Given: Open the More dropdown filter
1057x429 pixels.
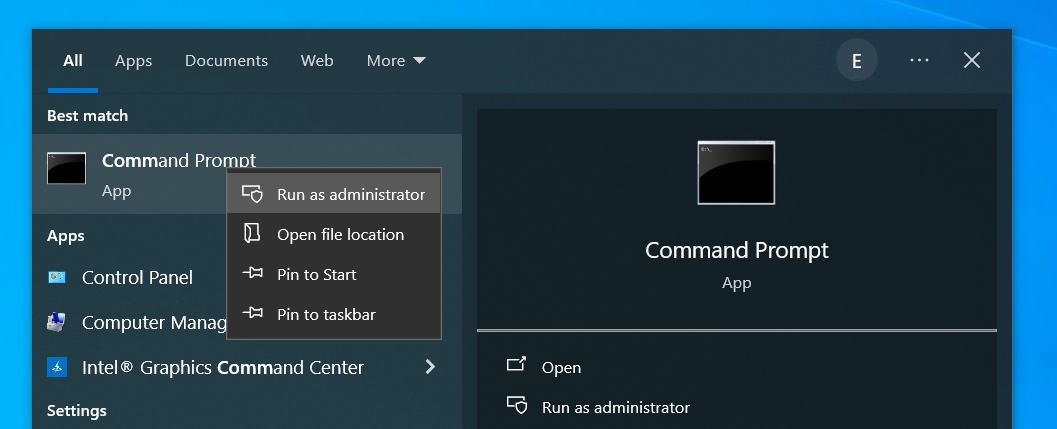Looking at the screenshot, I should tap(396, 61).
